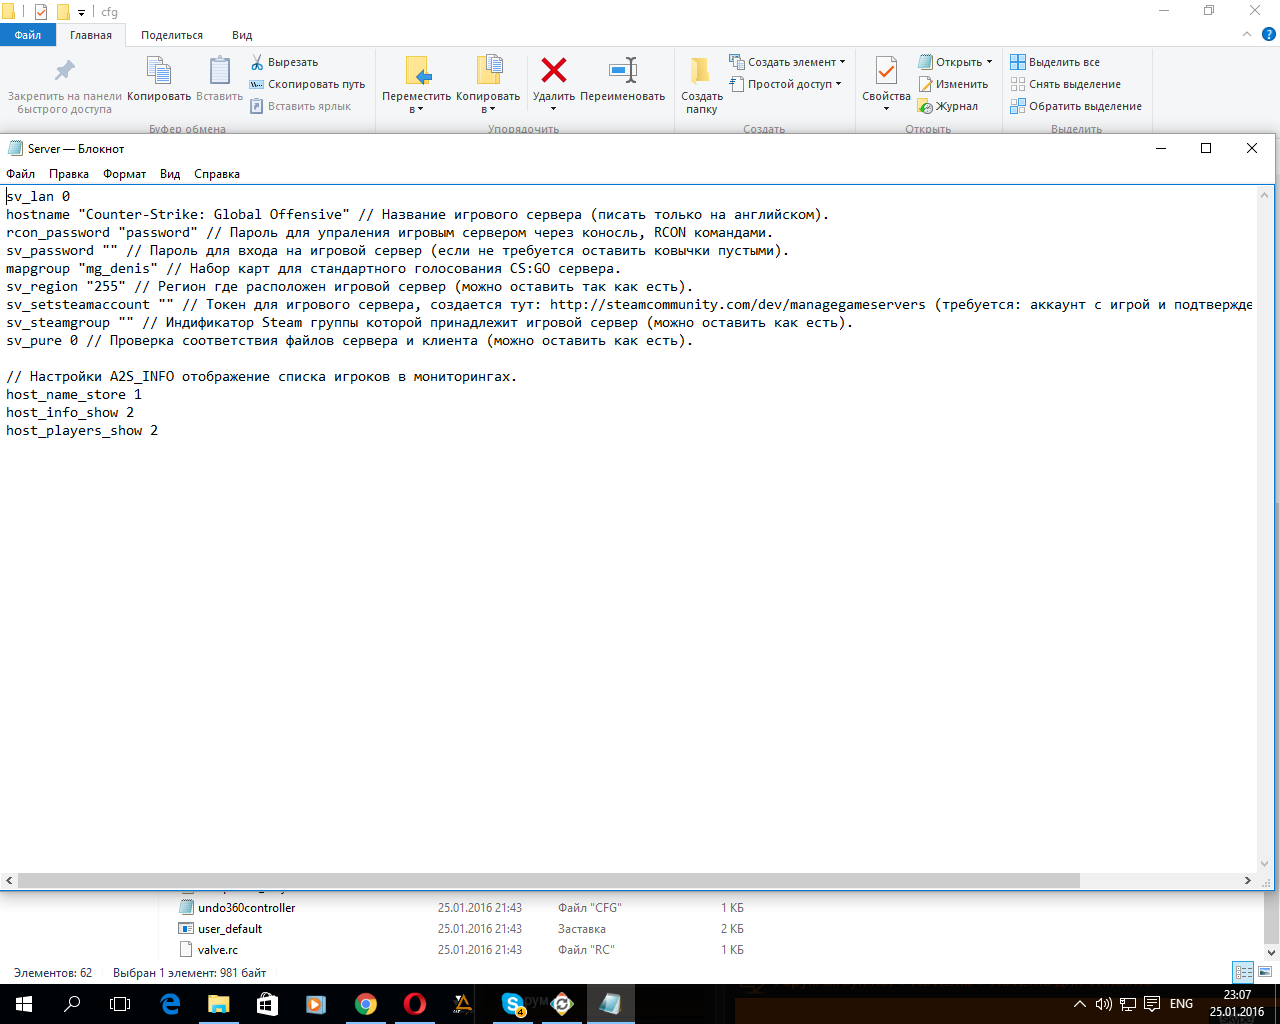
Task: Switch to the Вид tab in Explorer
Action: click(242, 35)
